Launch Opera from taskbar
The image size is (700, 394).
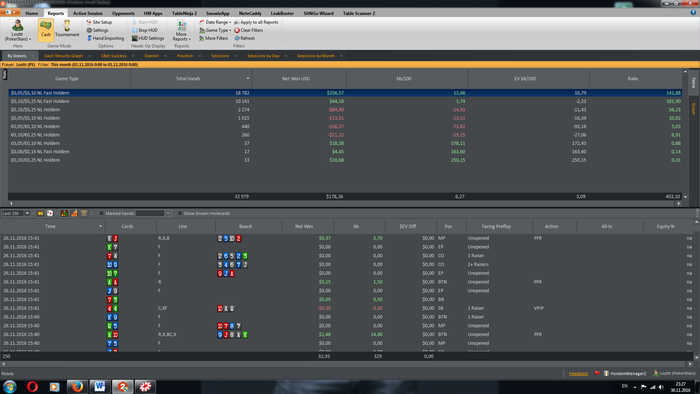tap(32, 386)
